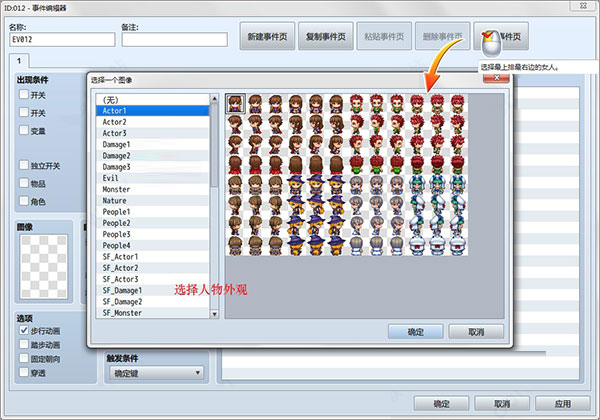The image size is (600, 420).
Task: Click 应用 in the event editor window
Action: (x=562, y=404)
